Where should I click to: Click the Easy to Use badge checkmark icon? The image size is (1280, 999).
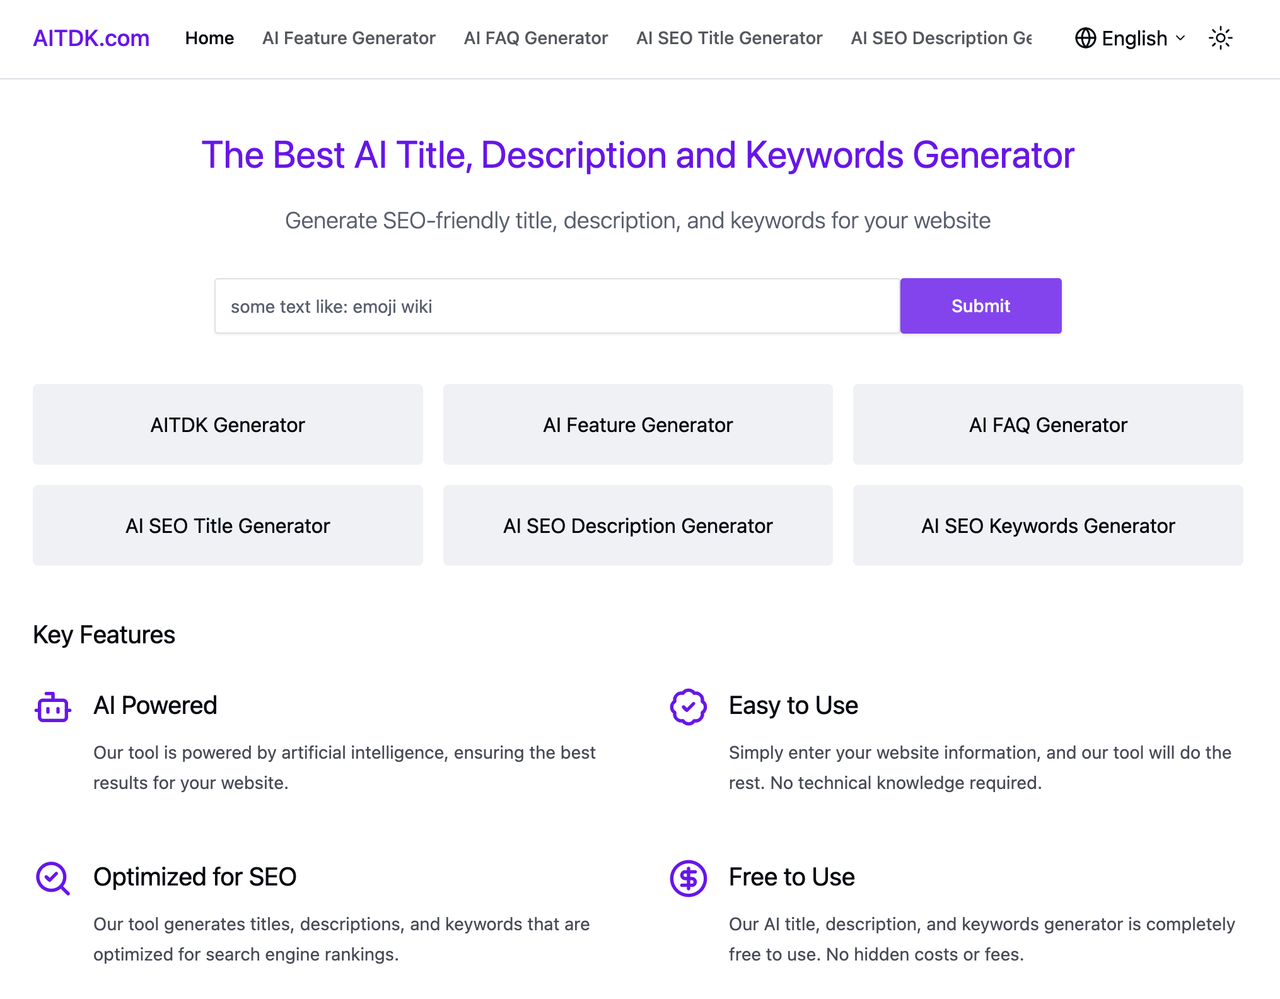tap(688, 707)
